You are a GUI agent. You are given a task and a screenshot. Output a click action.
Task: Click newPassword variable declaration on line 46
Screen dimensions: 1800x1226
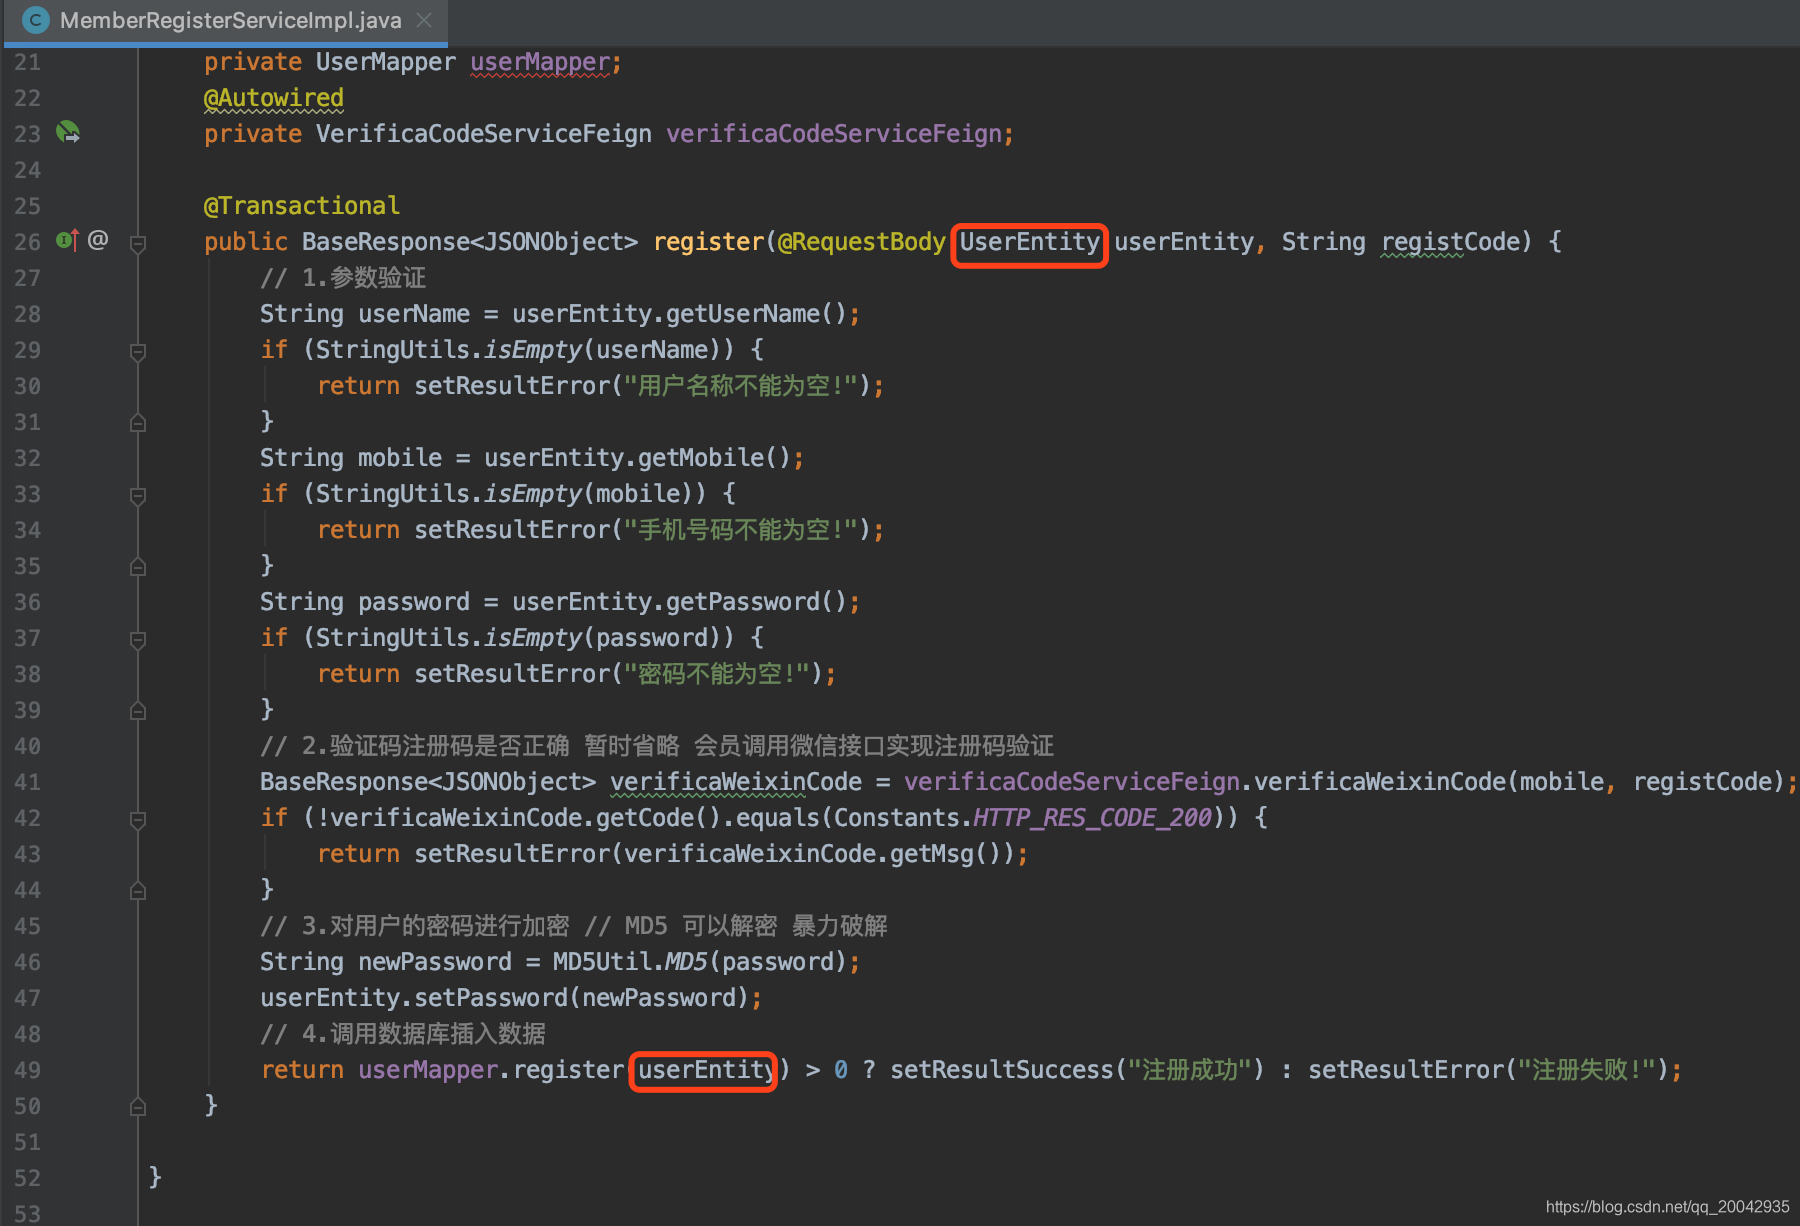(435, 962)
